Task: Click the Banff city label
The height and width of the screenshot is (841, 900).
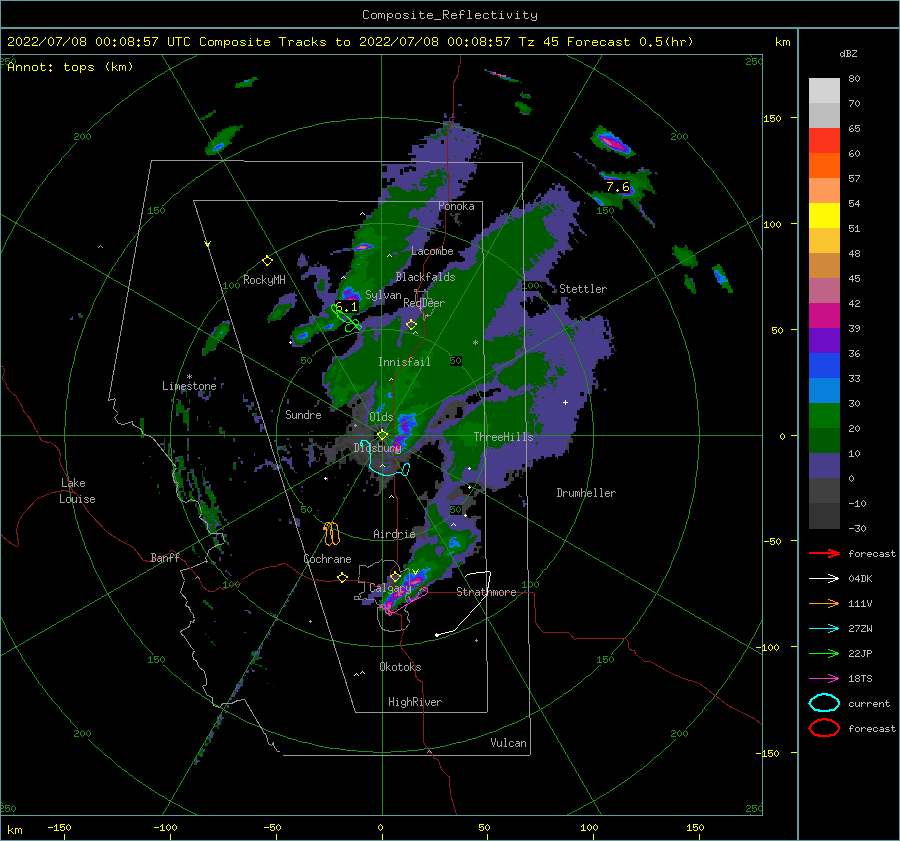Action: coord(165,557)
